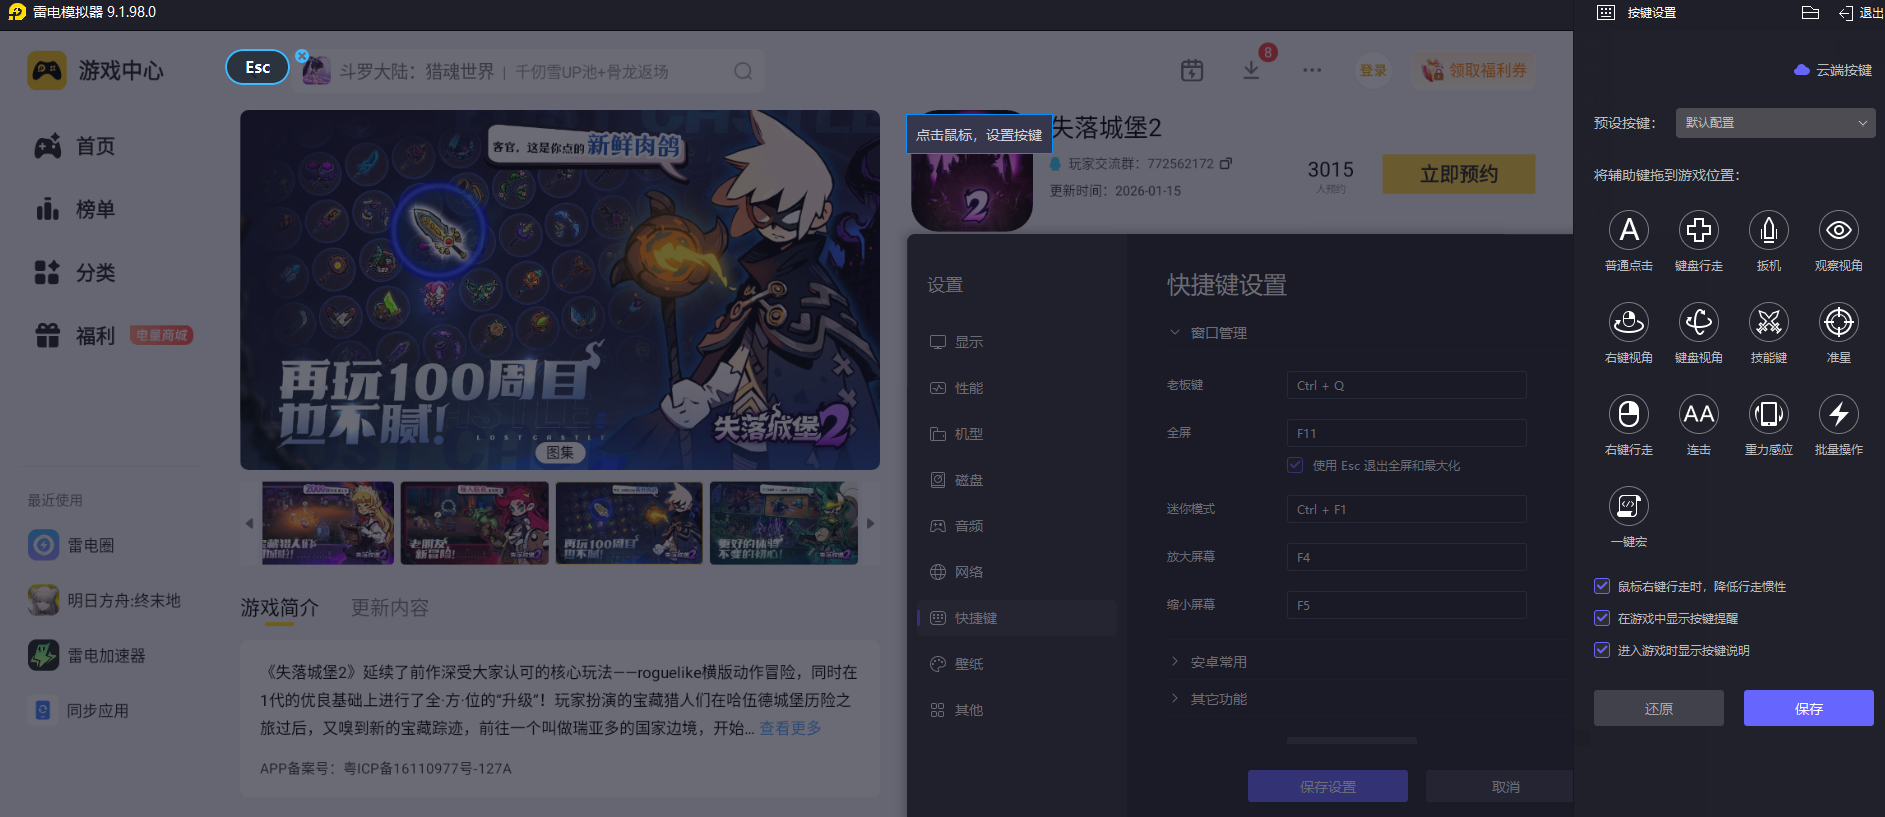The width and height of the screenshot is (1885, 817).
Task: Open 性能 settings tab
Action: [x=1017, y=388]
